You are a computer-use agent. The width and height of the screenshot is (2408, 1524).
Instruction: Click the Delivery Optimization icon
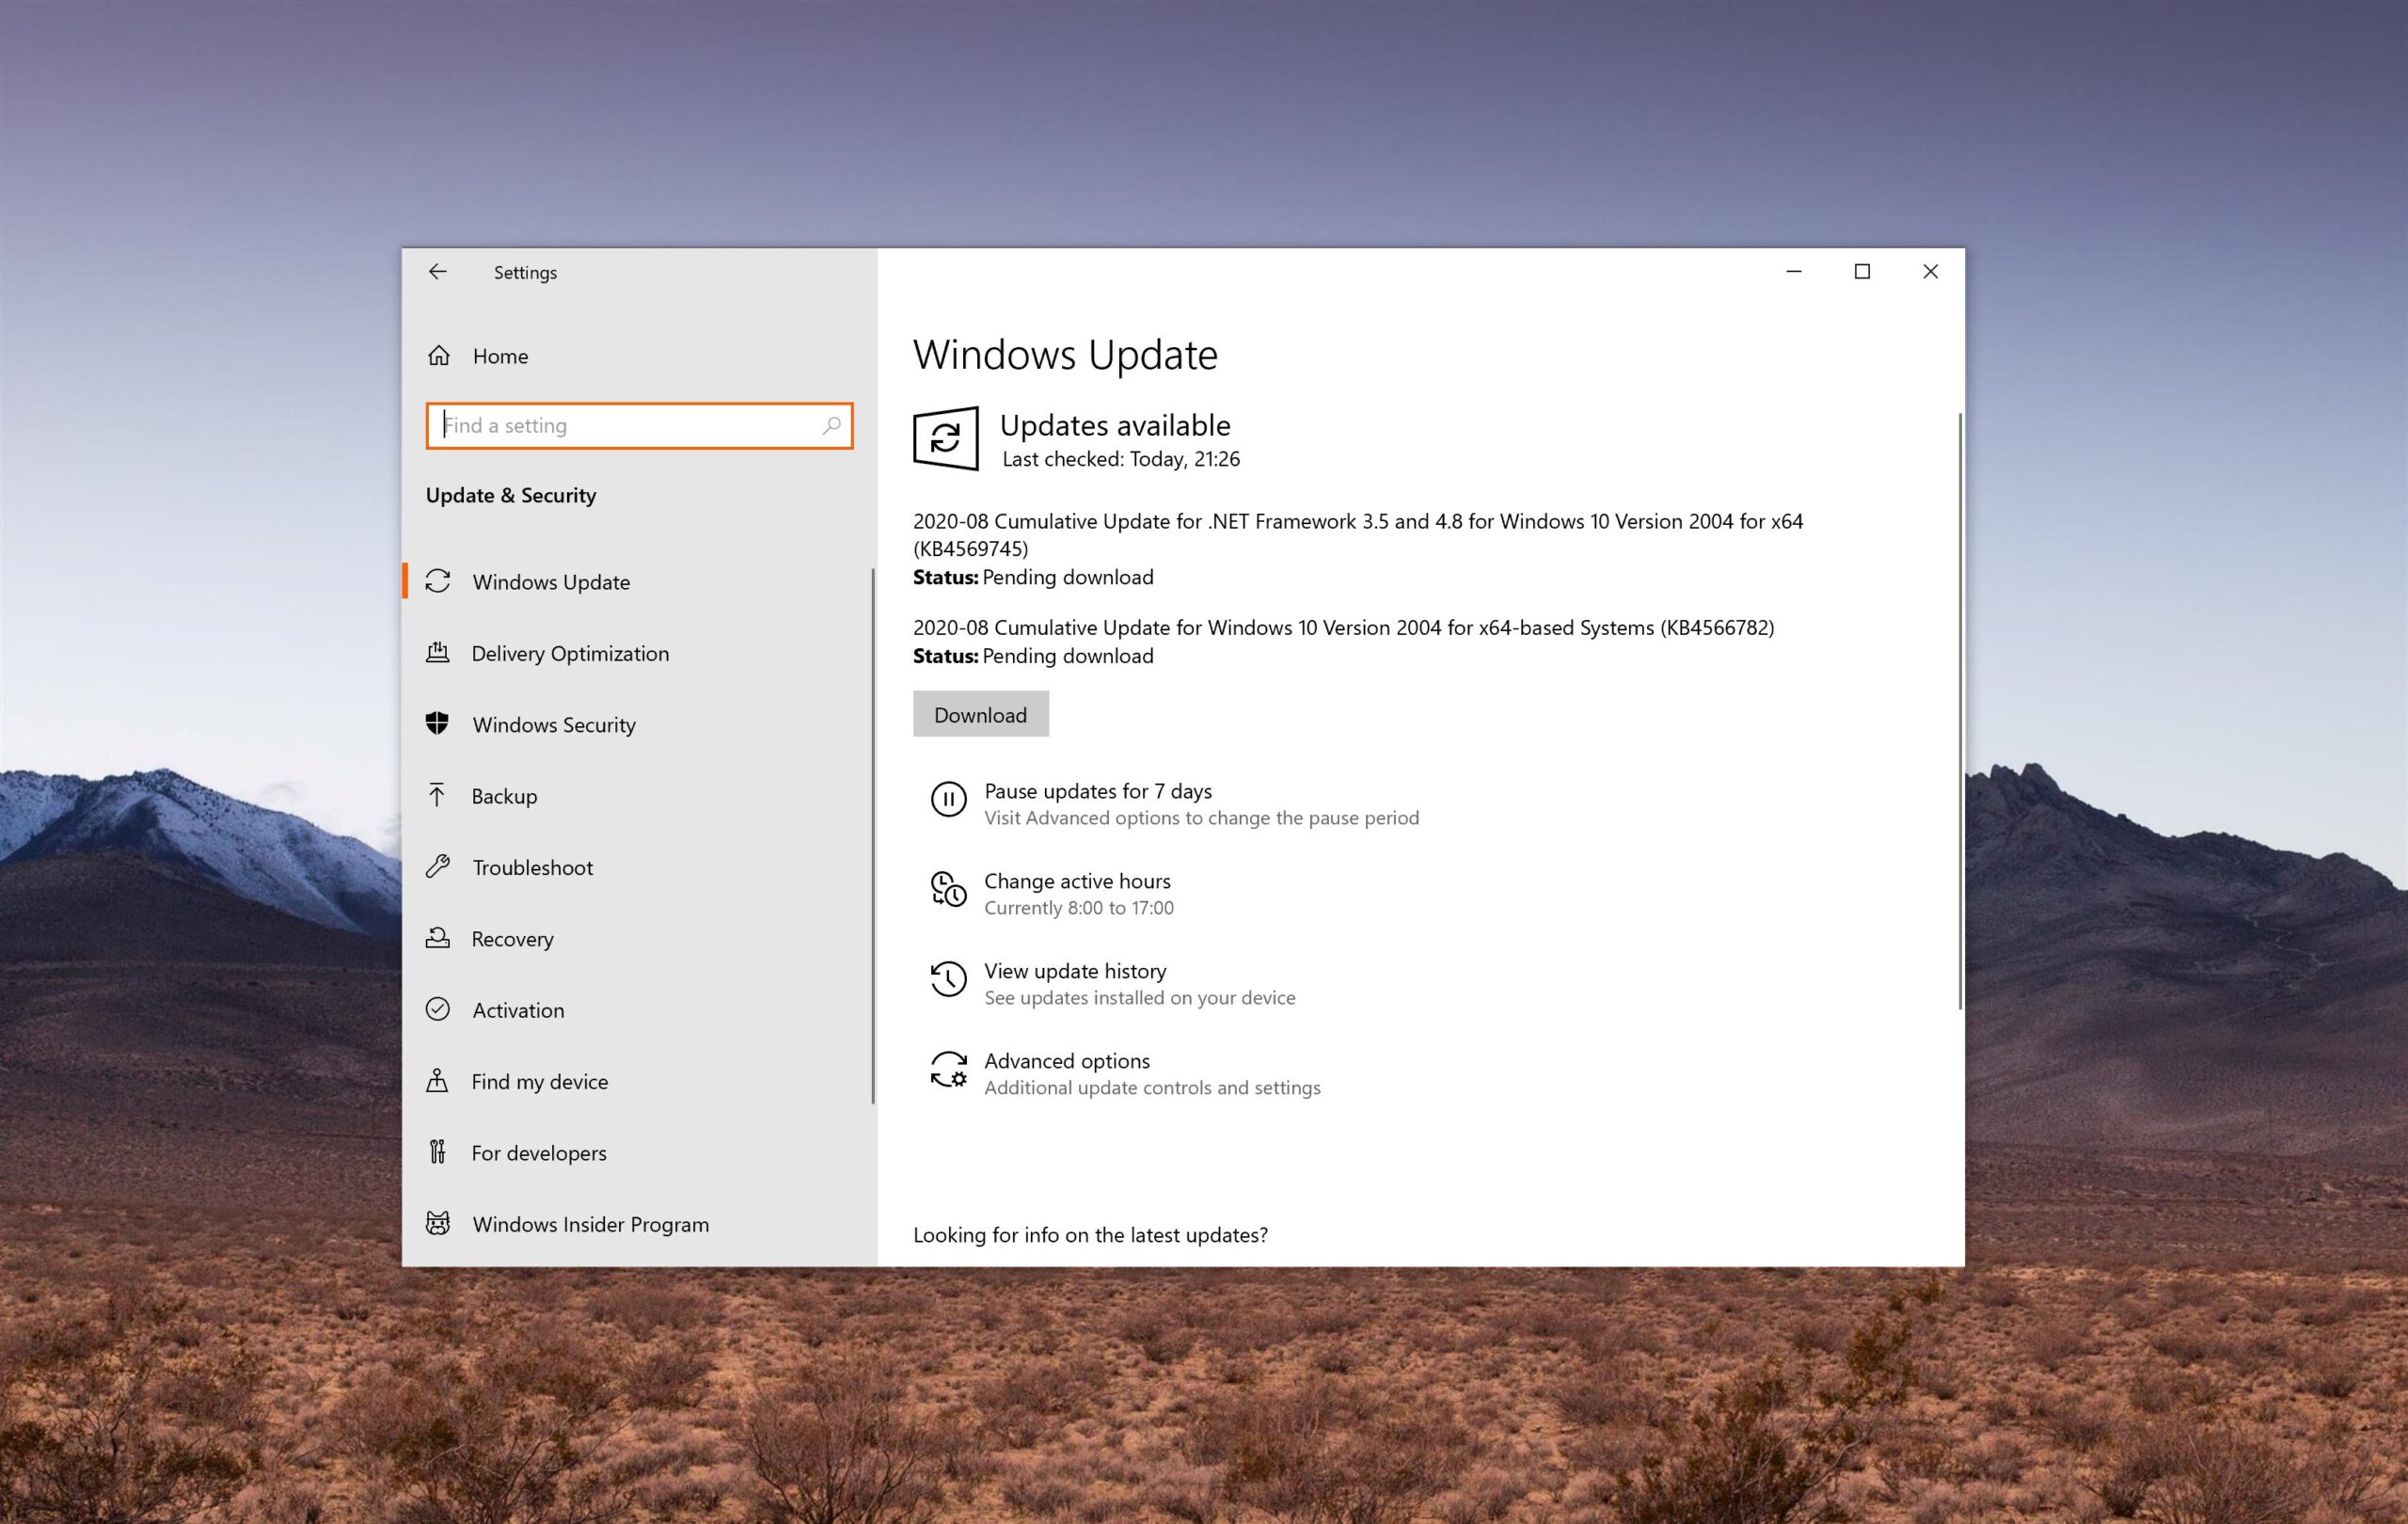[438, 652]
